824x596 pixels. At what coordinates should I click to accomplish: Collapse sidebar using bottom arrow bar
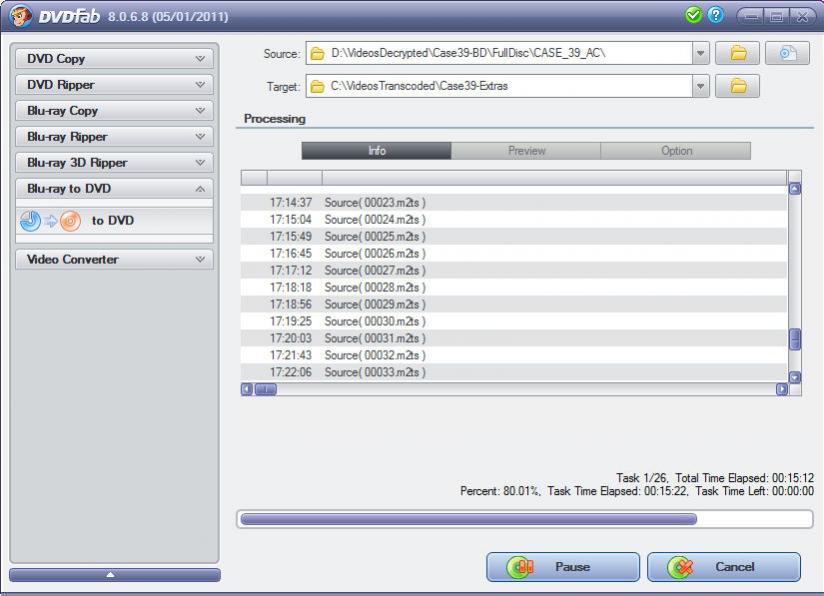pyautogui.click(x=115, y=574)
